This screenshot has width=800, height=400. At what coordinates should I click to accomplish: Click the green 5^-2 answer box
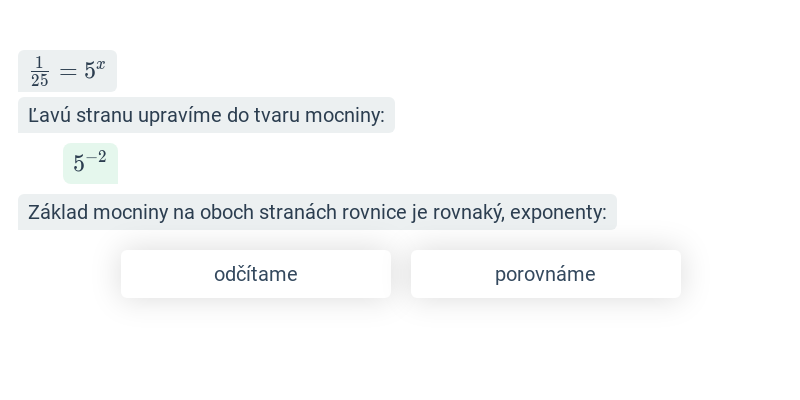[90, 163]
